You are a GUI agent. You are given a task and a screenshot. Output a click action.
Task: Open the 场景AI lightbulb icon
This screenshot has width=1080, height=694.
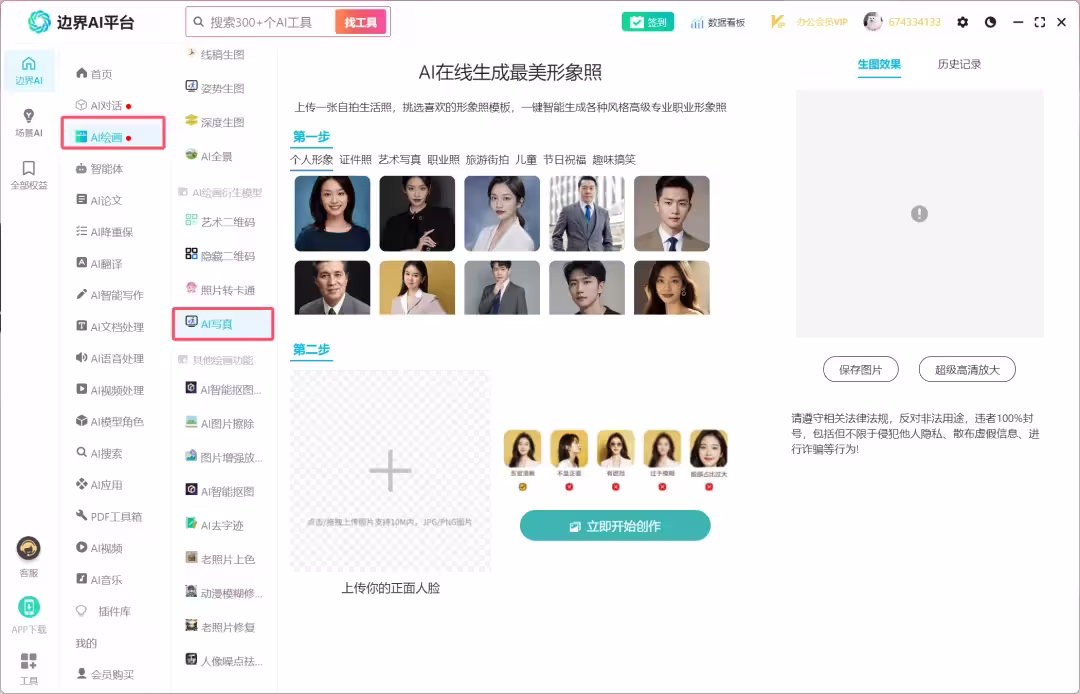pos(28,123)
